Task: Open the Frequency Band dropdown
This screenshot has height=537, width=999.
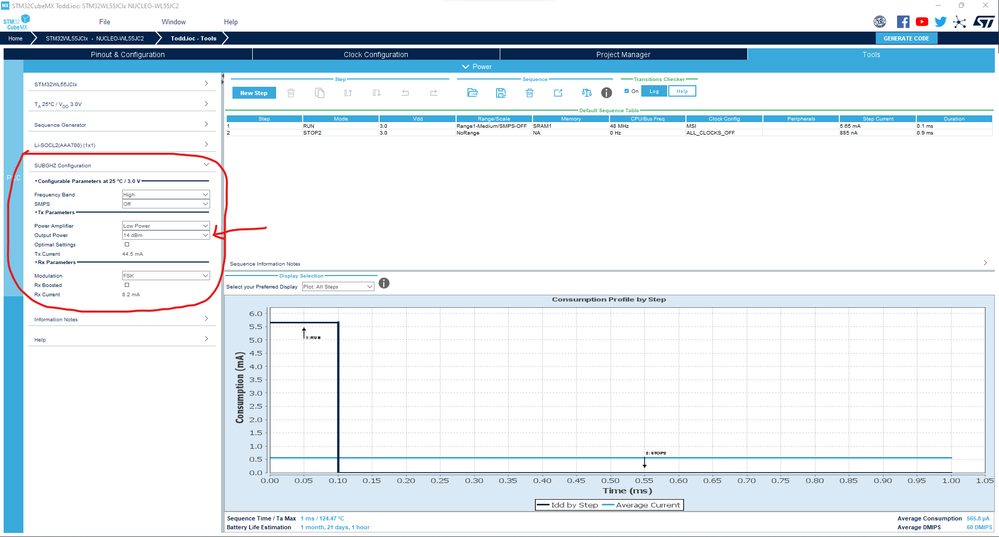Action: pyautogui.click(x=166, y=195)
